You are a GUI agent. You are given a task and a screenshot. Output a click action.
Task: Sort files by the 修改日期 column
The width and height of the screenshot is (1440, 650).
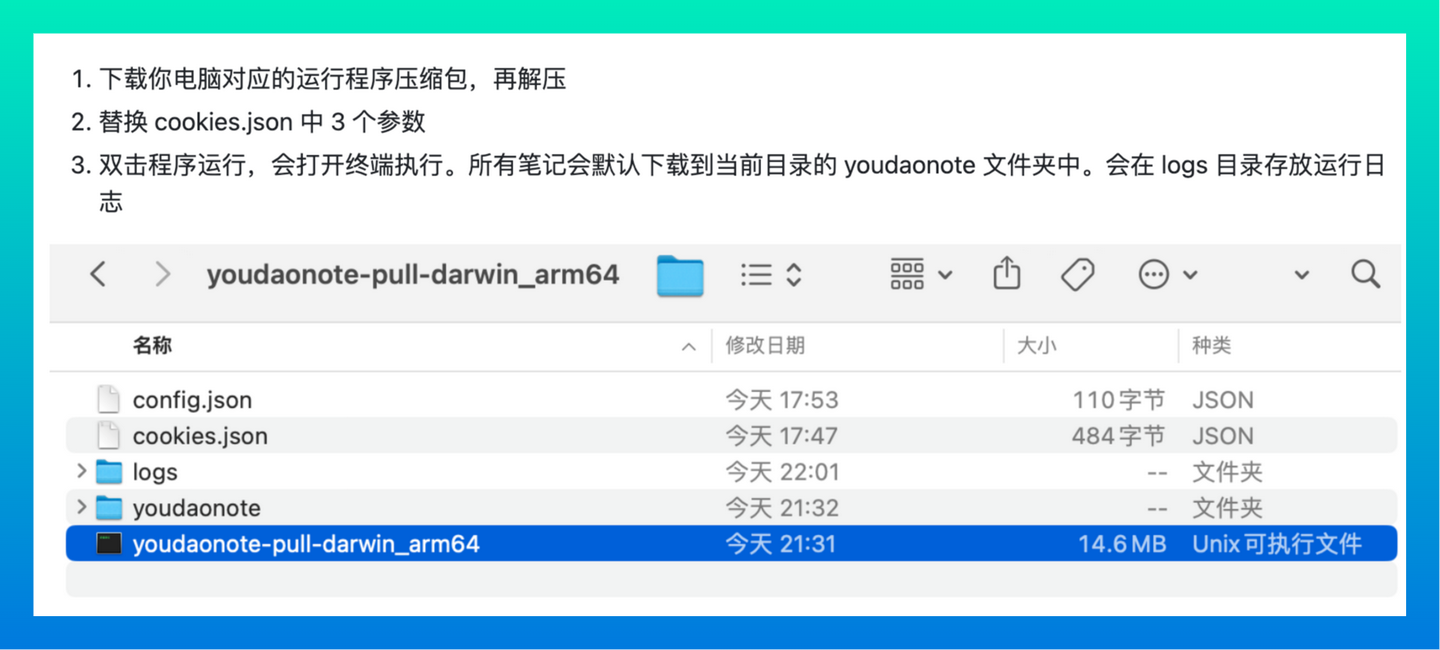[x=765, y=345]
